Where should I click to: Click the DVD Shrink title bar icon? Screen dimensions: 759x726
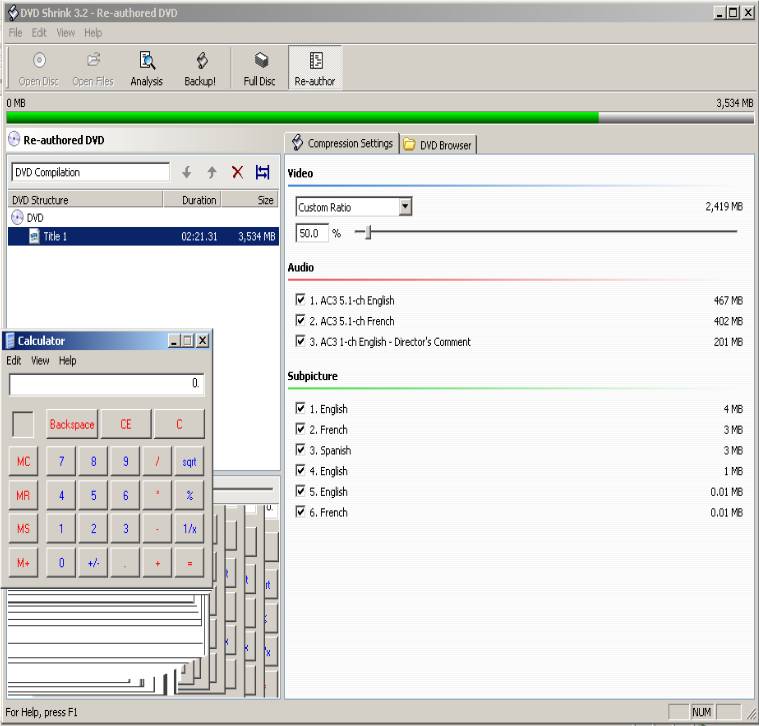coord(13,13)
